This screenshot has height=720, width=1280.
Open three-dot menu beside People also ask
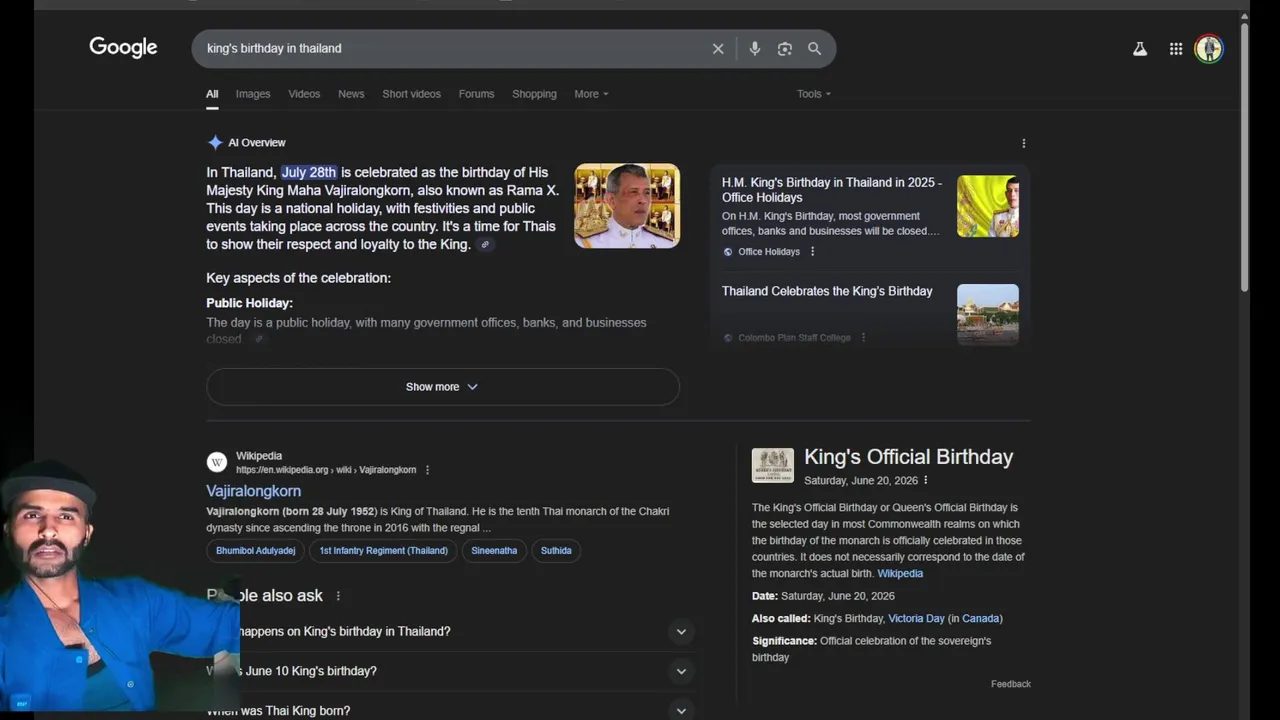[338, 596]
